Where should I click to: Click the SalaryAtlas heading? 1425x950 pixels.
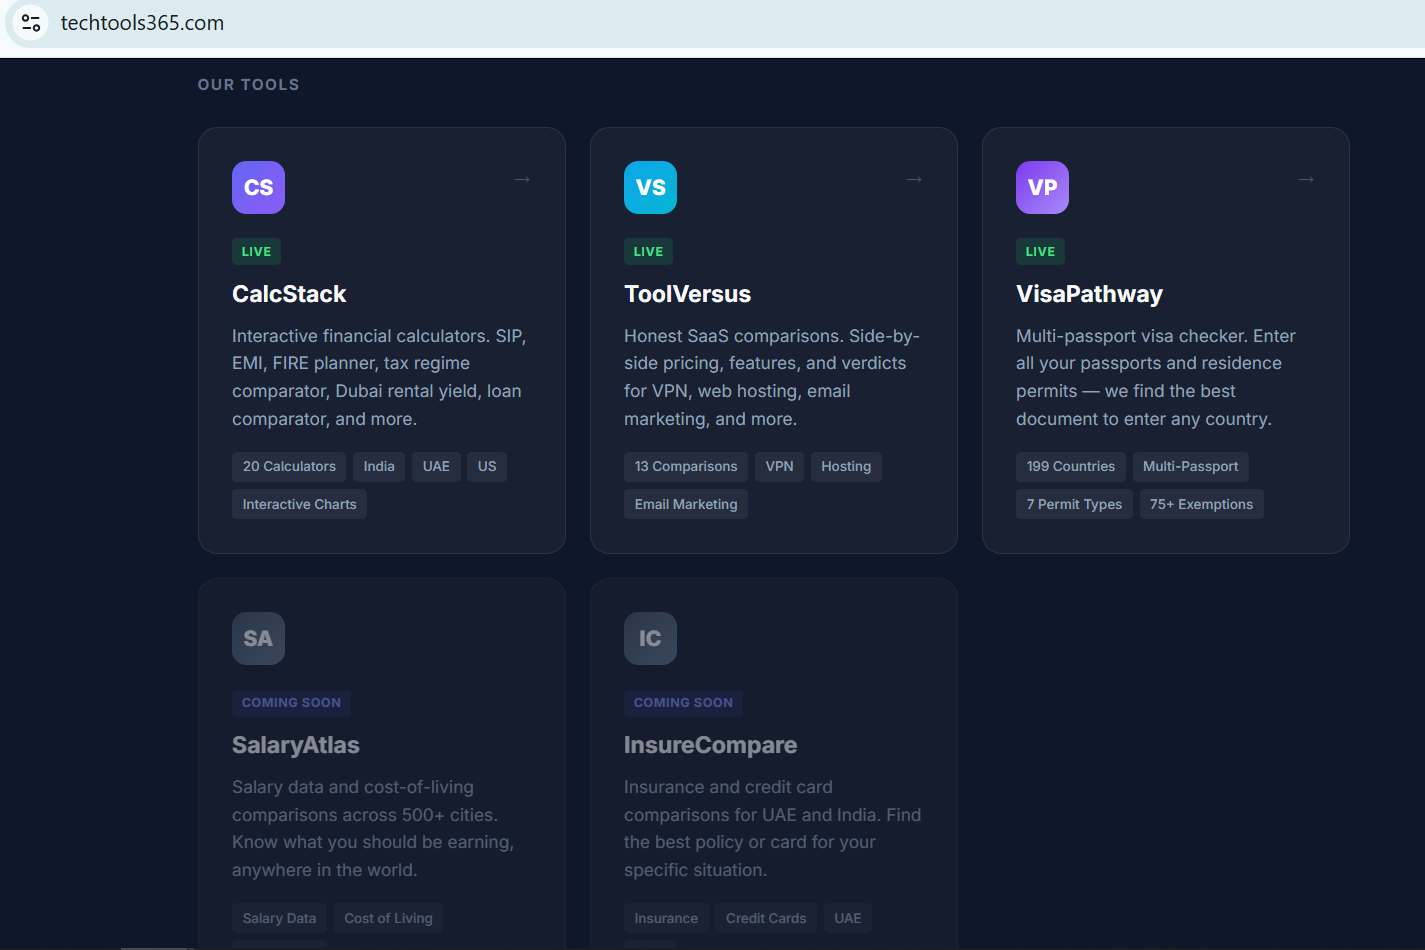(295, 745)
